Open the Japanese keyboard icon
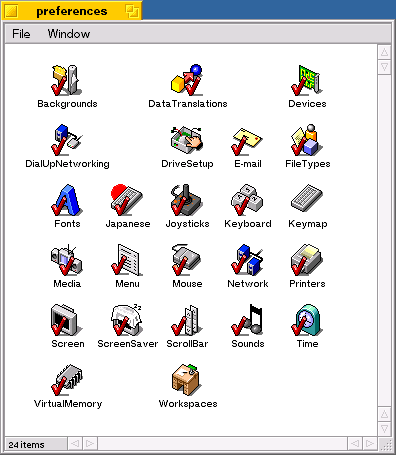Viewport: 396px width, 455px height. 127,200
